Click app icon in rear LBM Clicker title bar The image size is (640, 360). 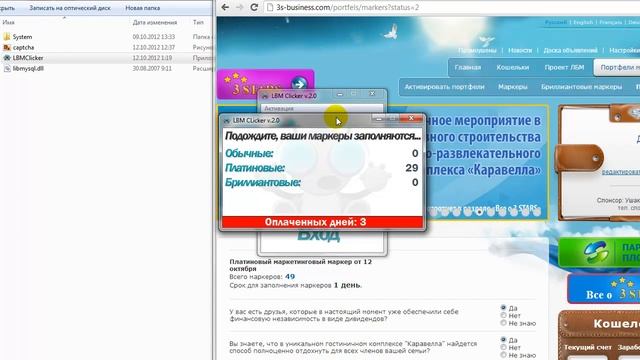click(265, 96)
